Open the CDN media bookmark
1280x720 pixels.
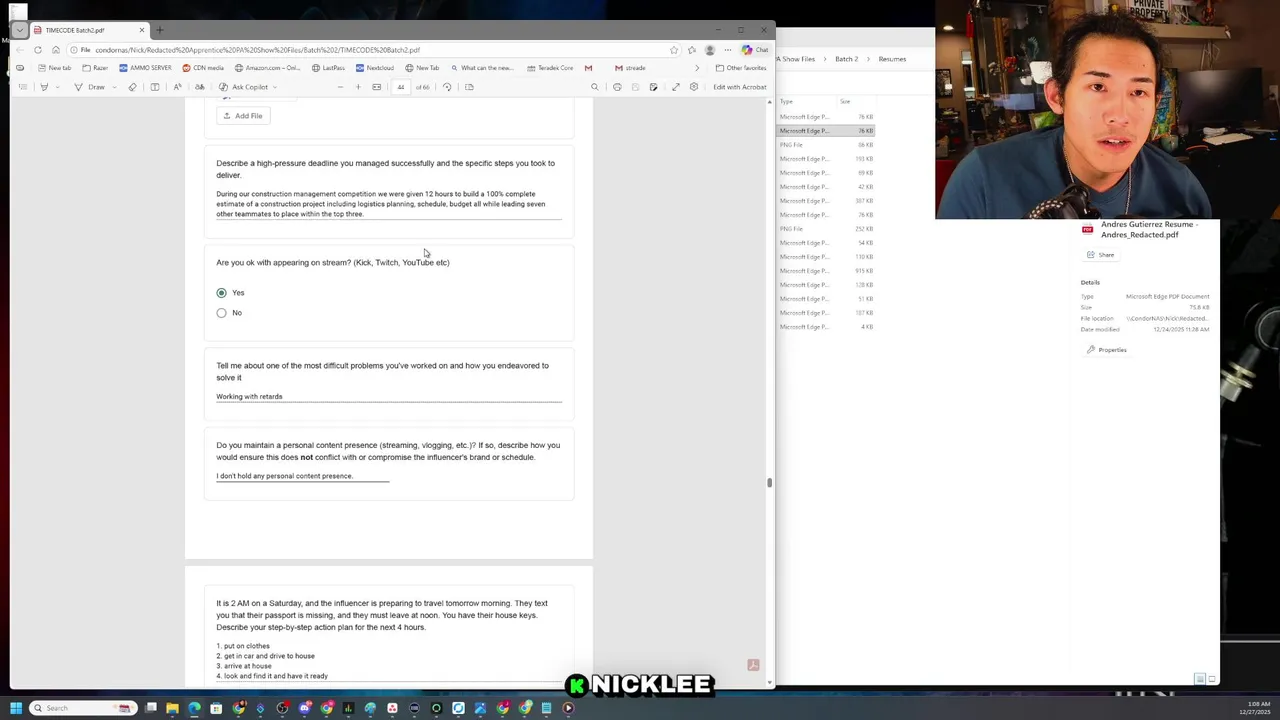204,68
